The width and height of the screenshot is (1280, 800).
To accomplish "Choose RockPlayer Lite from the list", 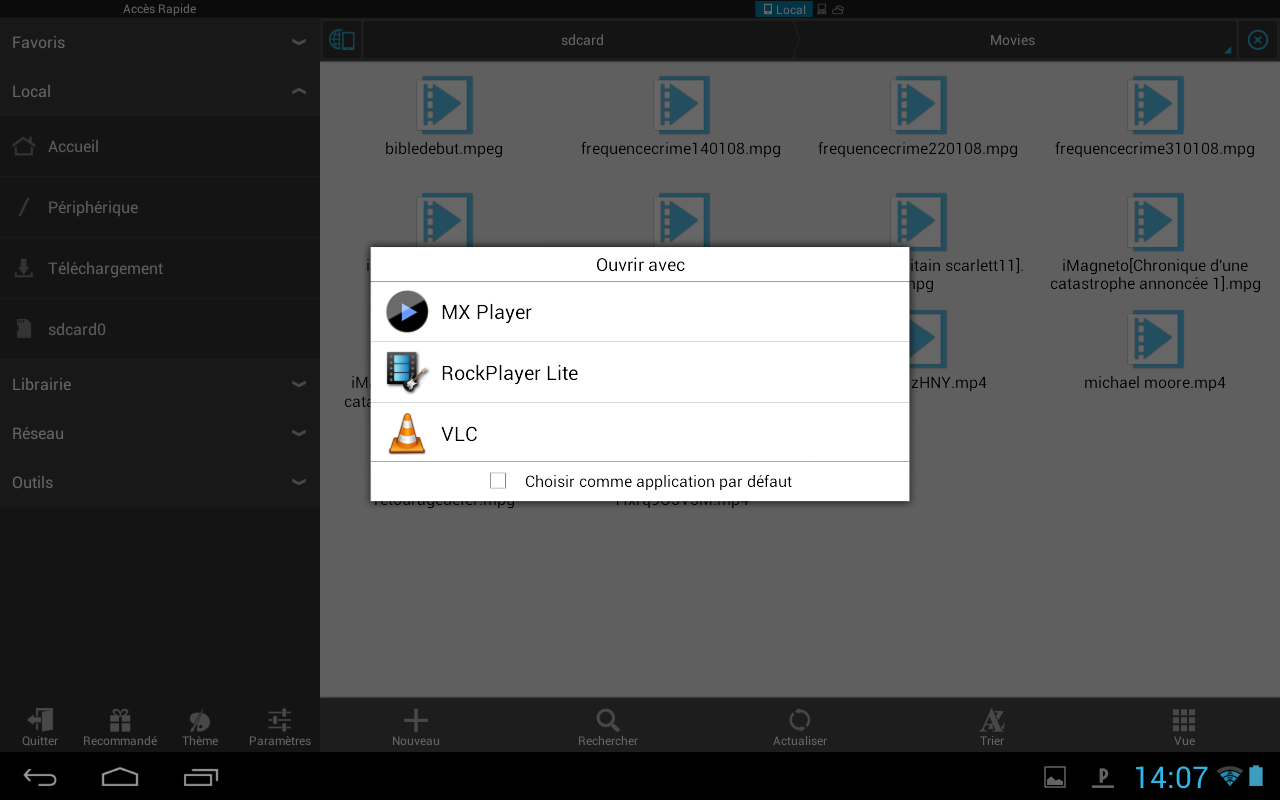I will (640, 373).
